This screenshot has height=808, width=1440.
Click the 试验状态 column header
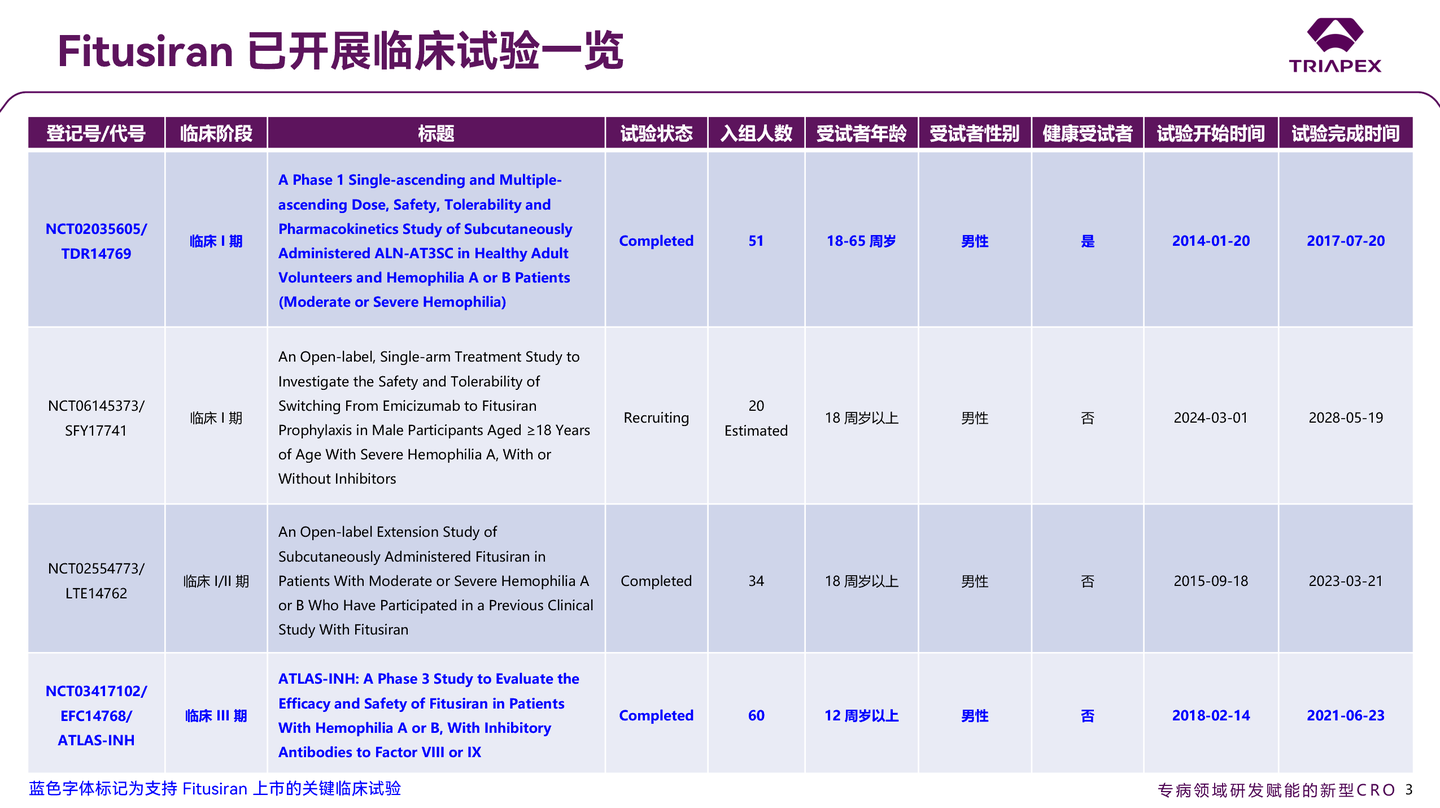tap(655, 132)
